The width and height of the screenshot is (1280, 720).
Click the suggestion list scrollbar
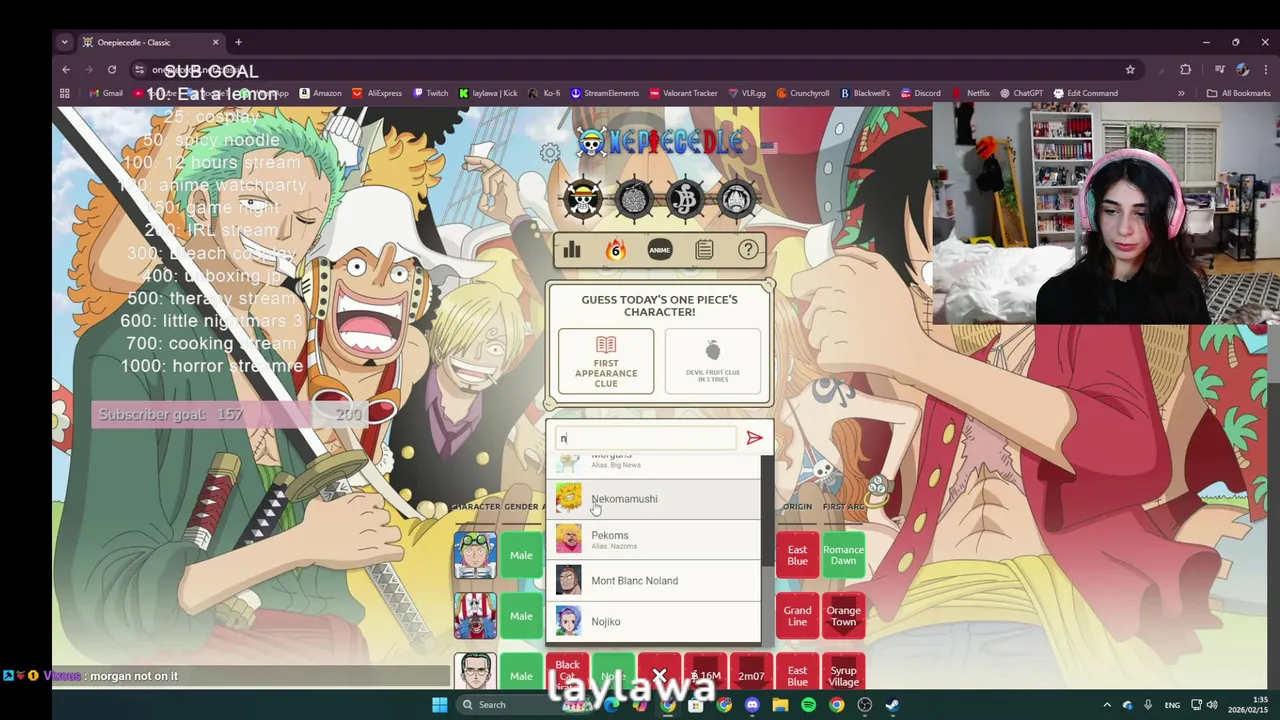click(x=767, y=510)
